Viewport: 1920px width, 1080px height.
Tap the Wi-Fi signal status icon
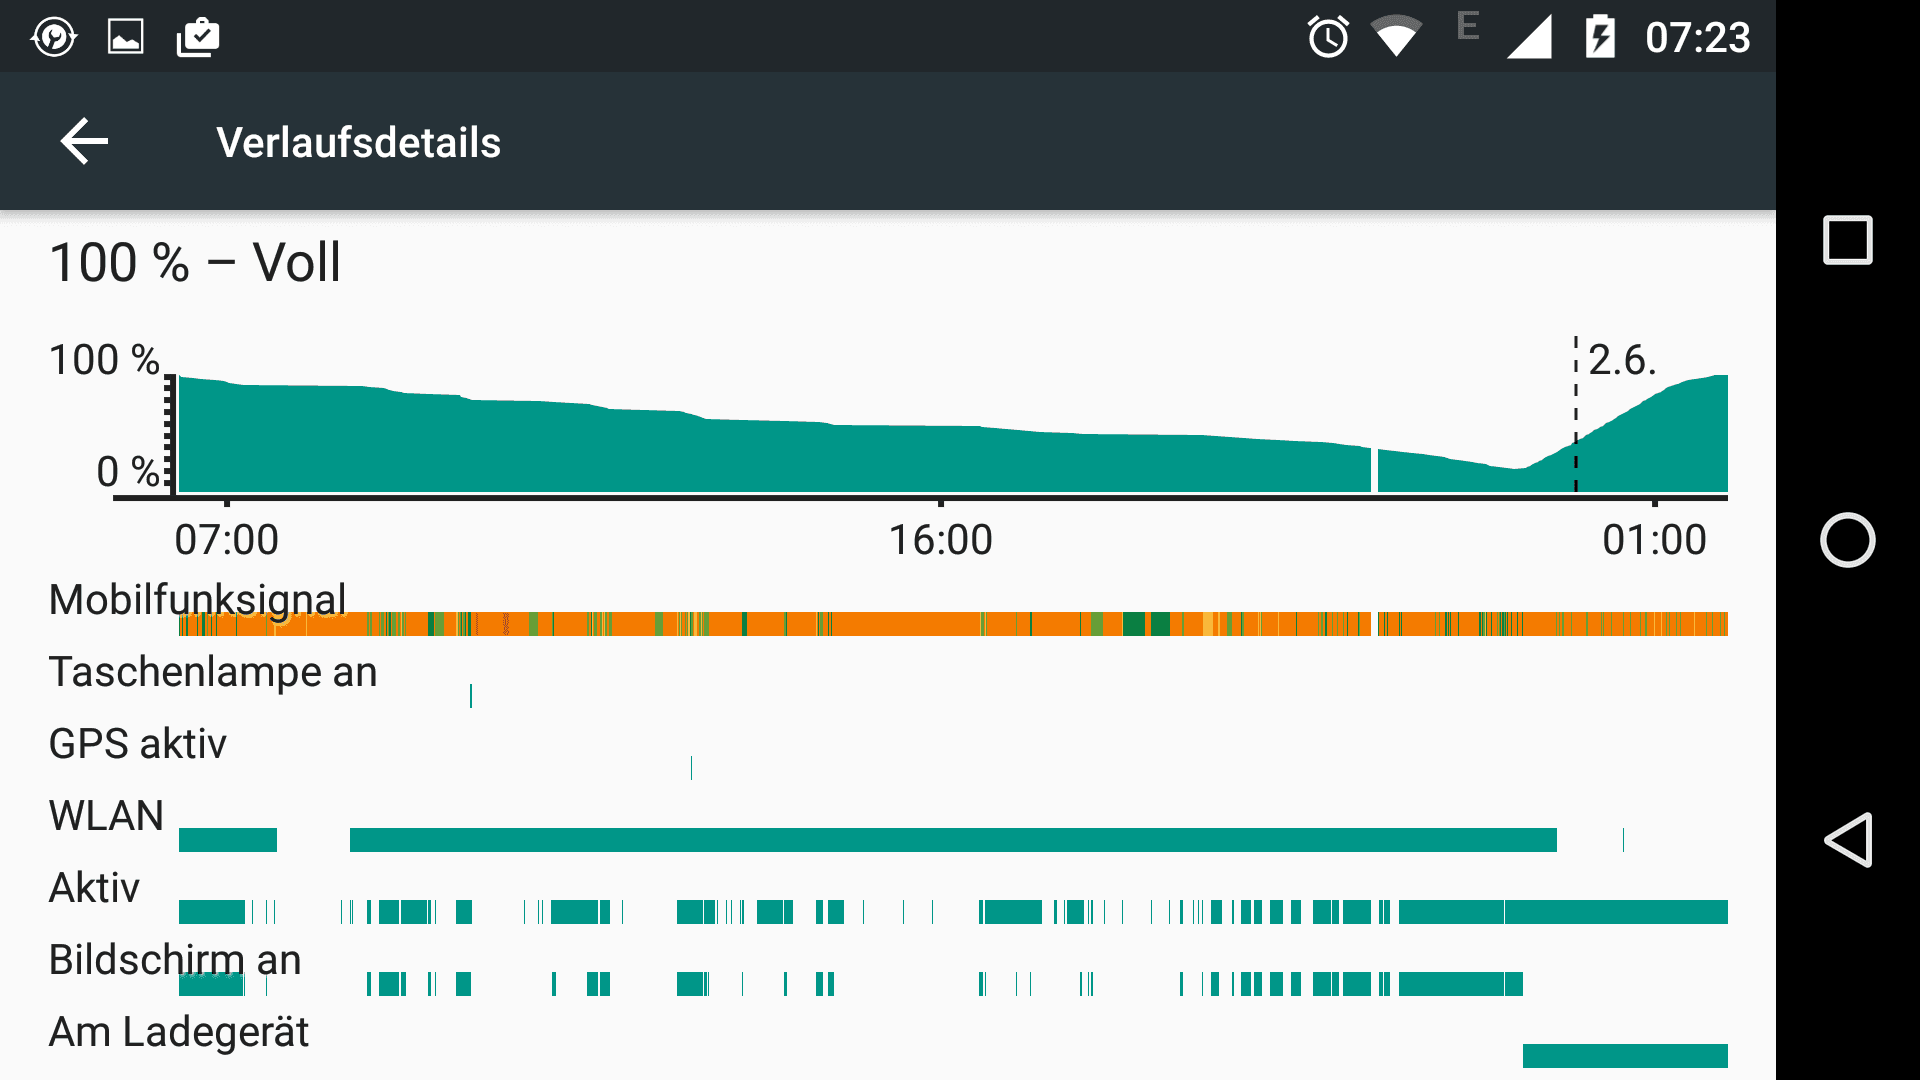(1396, 36)
